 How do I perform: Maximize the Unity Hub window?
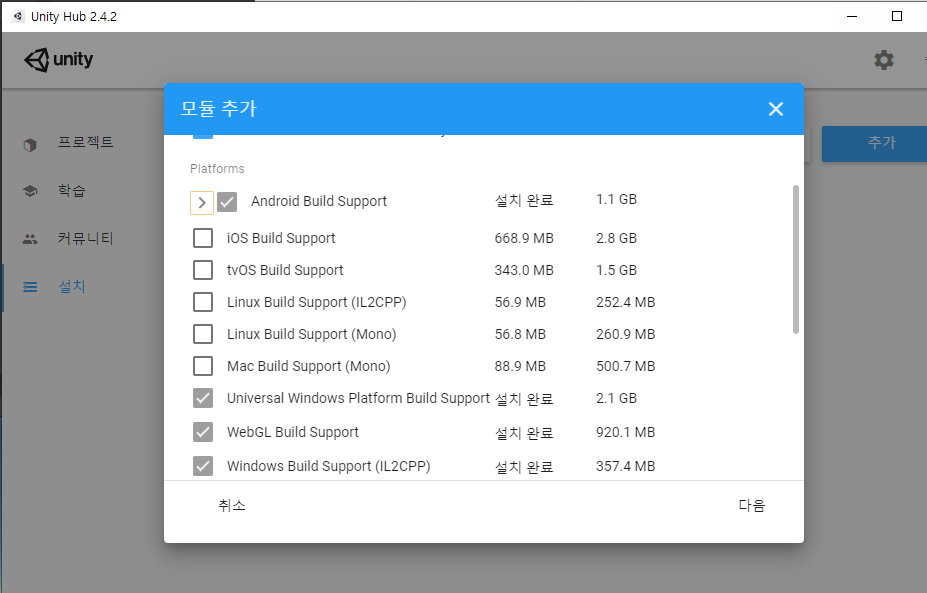[897, 16]
